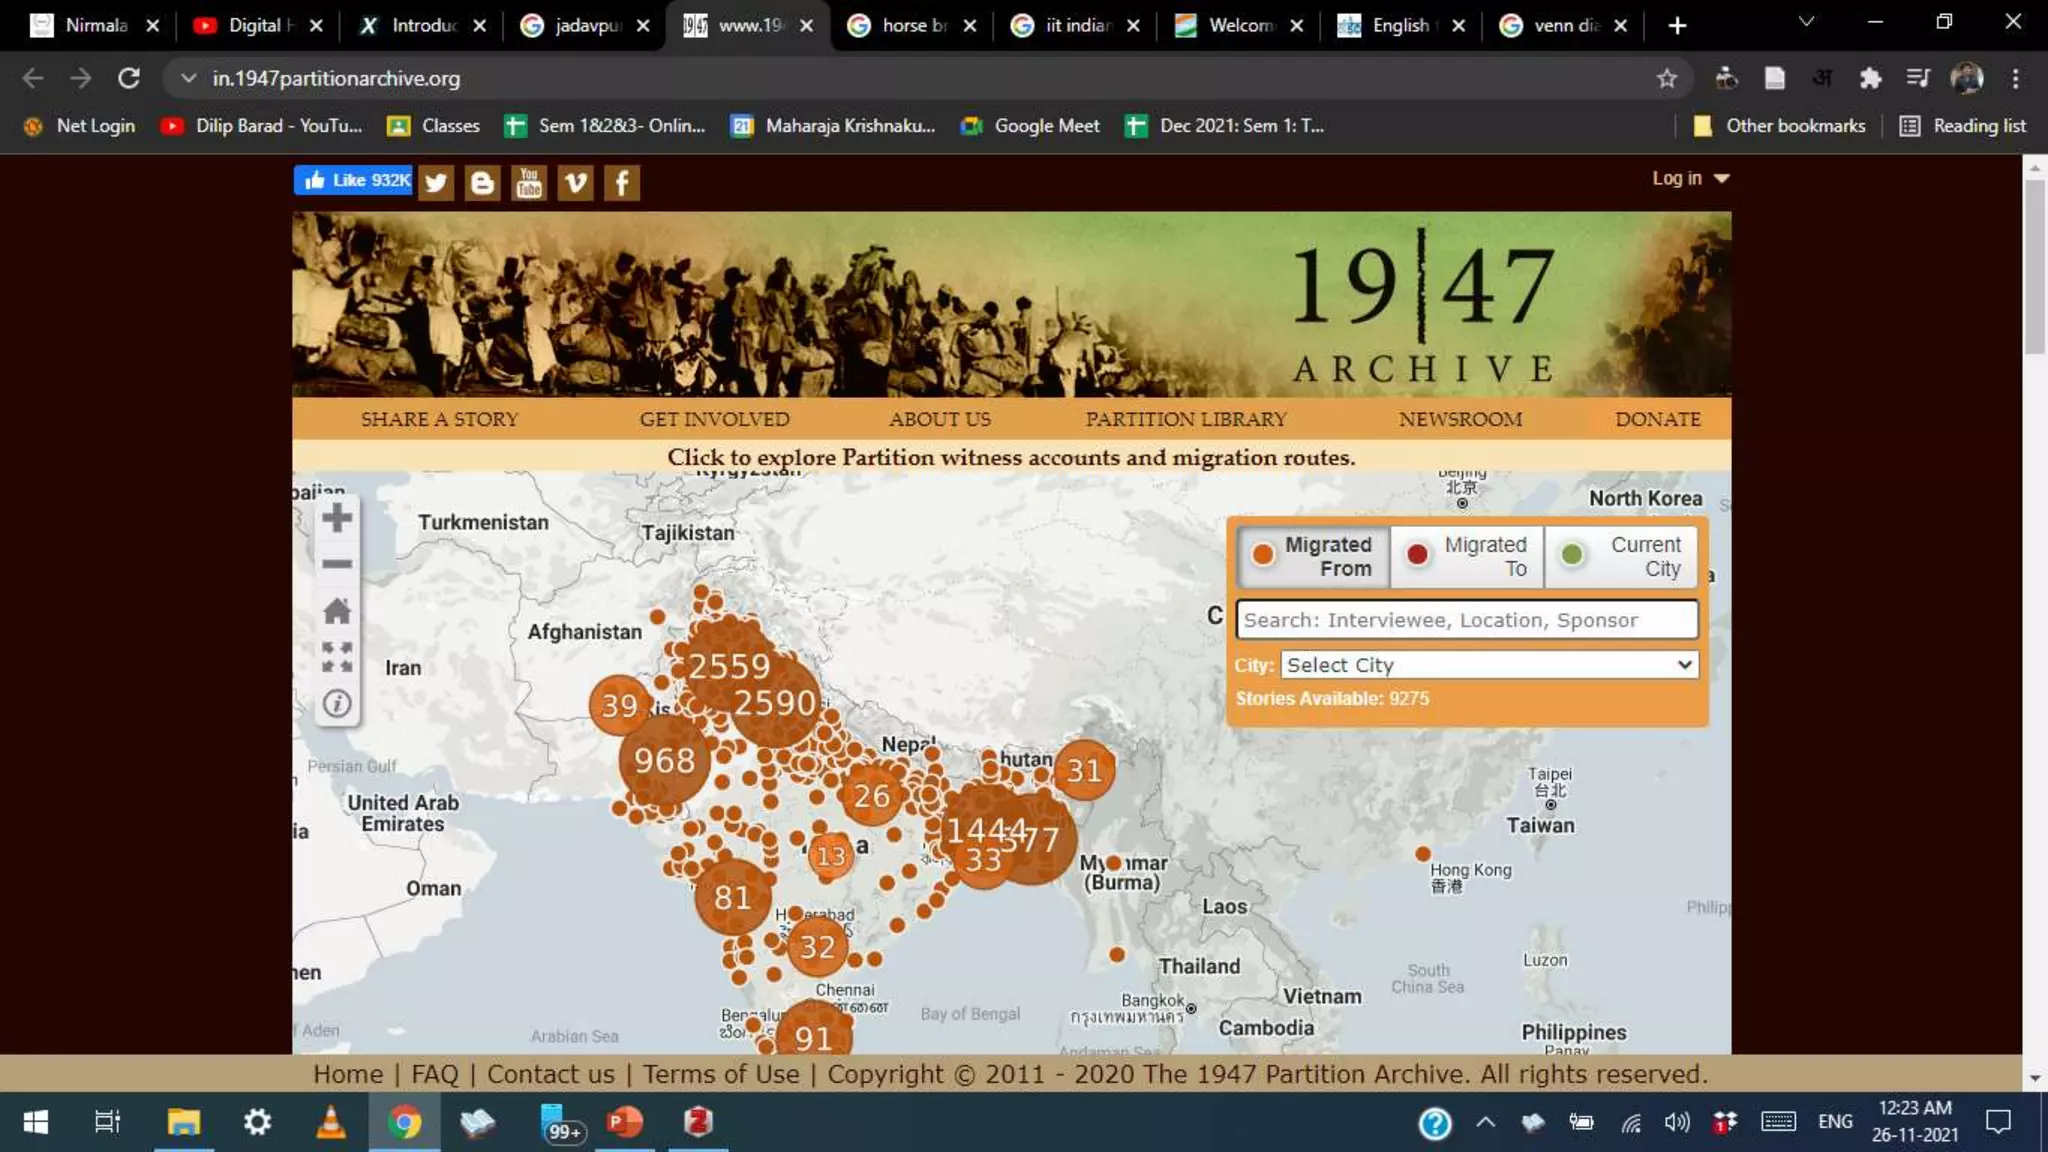Image resolution: width=2048 pixels, height=1152 pixels.
Task: Reset map with the home icon
Action: tap(337, 611)
